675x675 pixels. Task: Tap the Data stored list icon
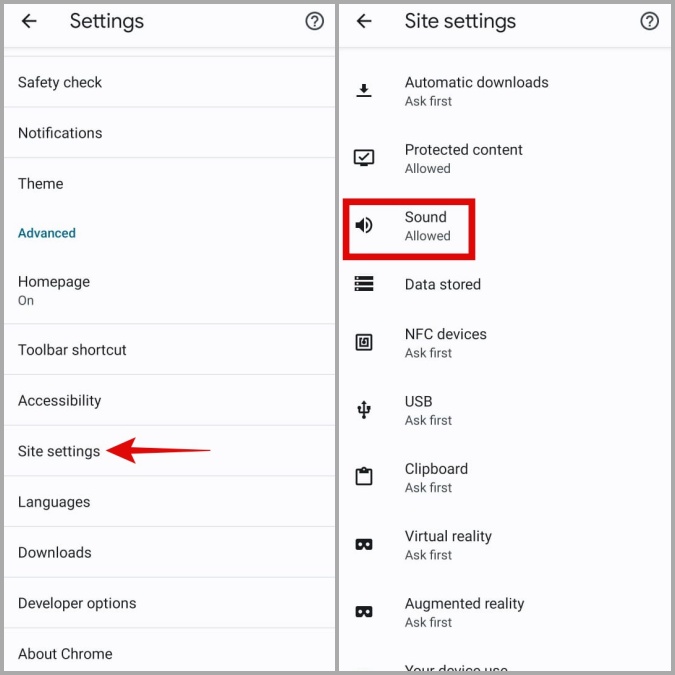(364, 284)
